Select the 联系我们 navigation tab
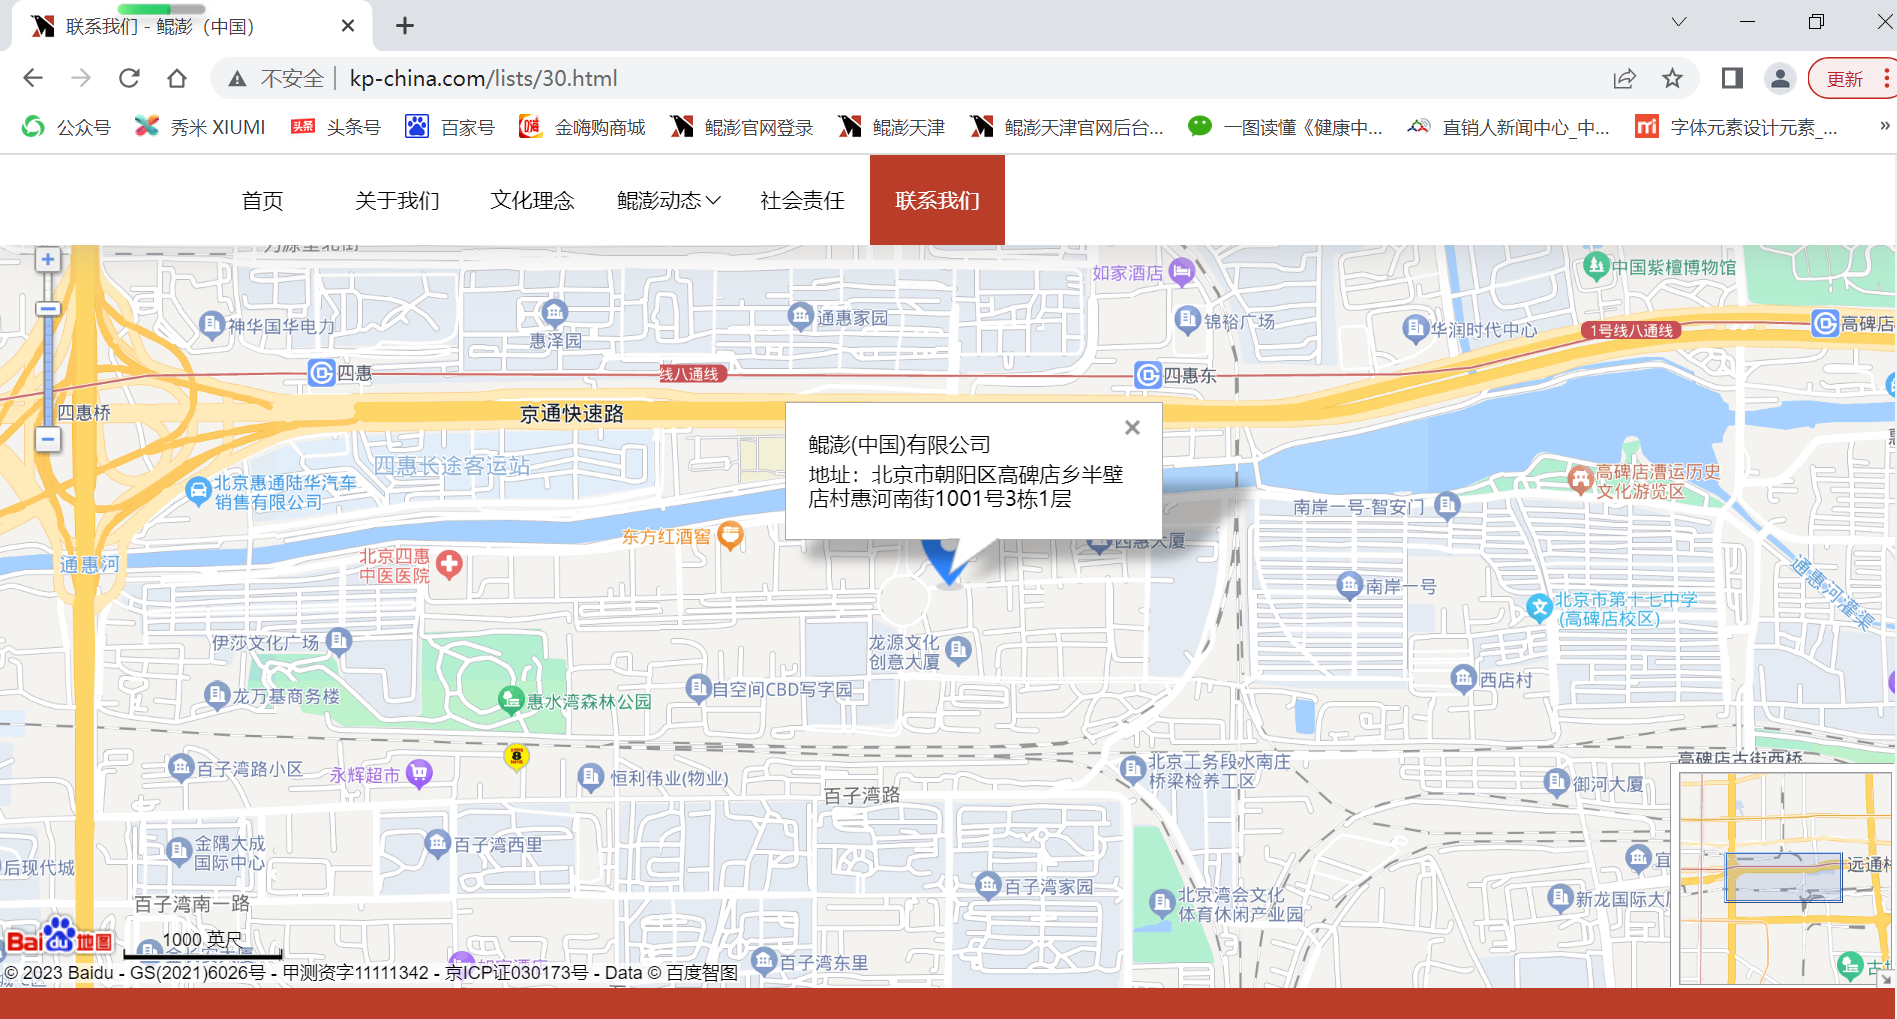The image size is (1897, 1019). pyautogui.click(x=937, y=200)
